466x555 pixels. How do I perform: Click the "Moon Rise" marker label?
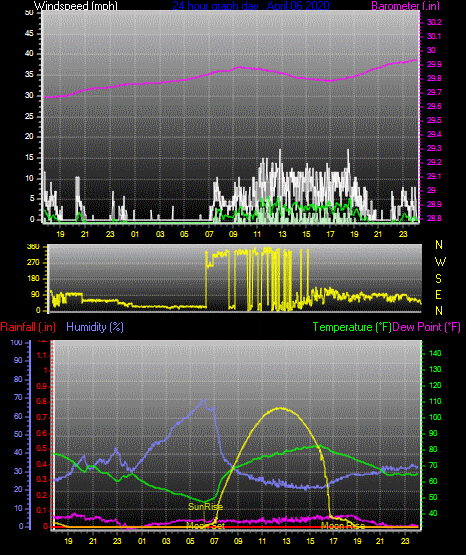[x=343, y=526]
